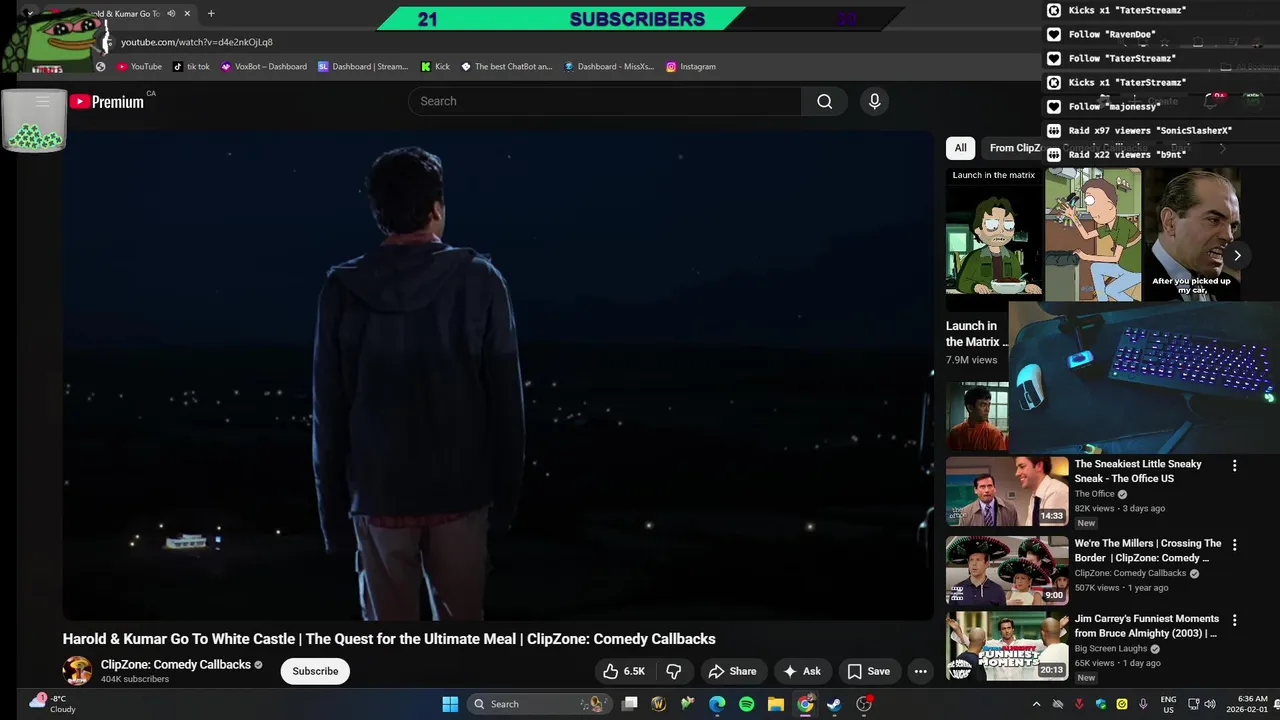Mute the tab via speaker icon

pos(171,14)
